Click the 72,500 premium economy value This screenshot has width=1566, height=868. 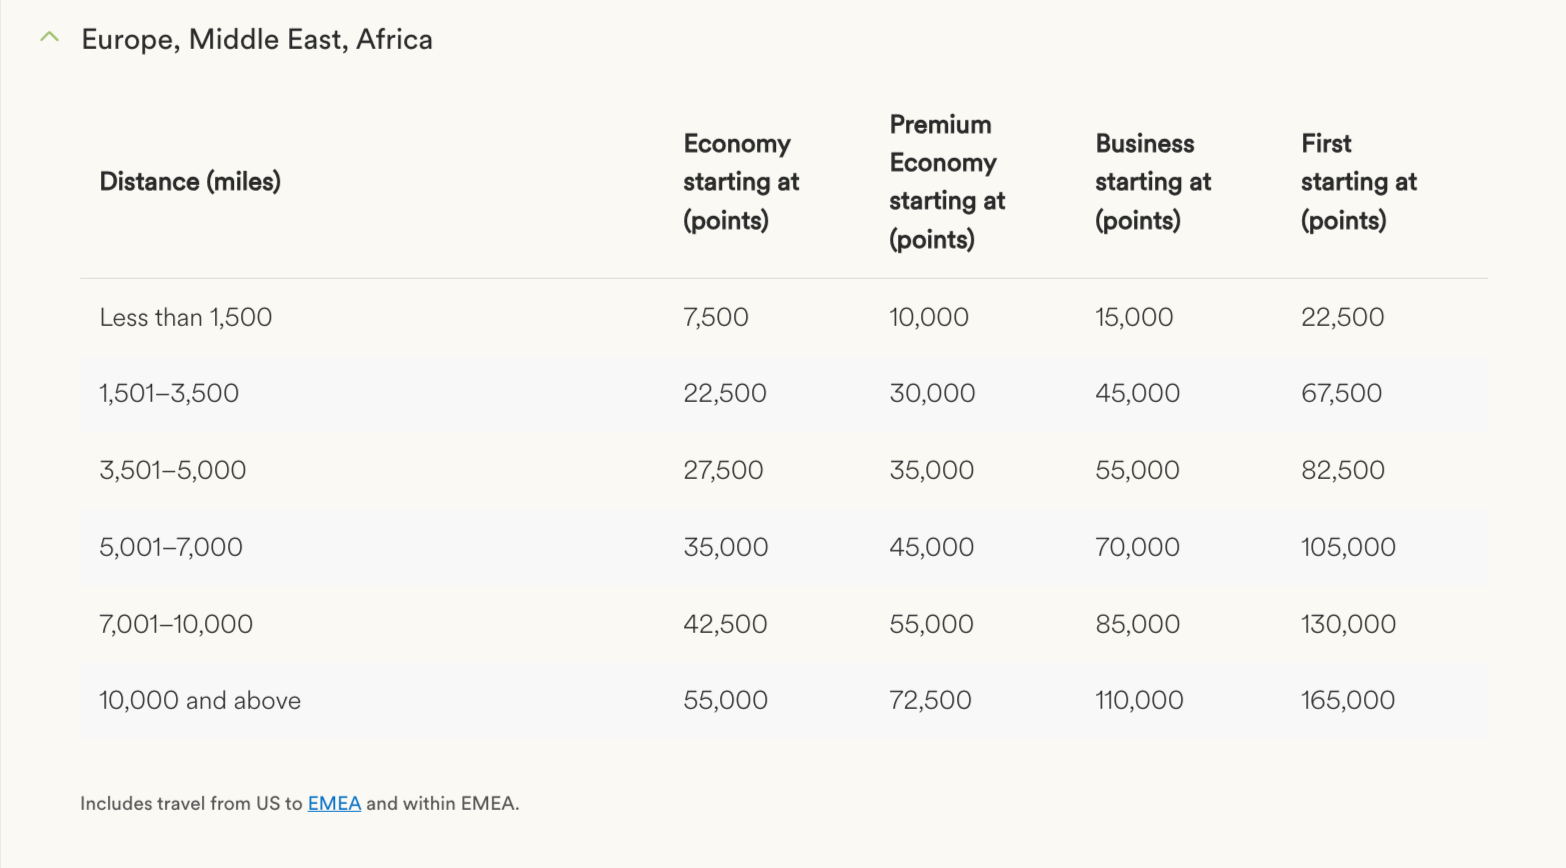(x=930, y=701)
